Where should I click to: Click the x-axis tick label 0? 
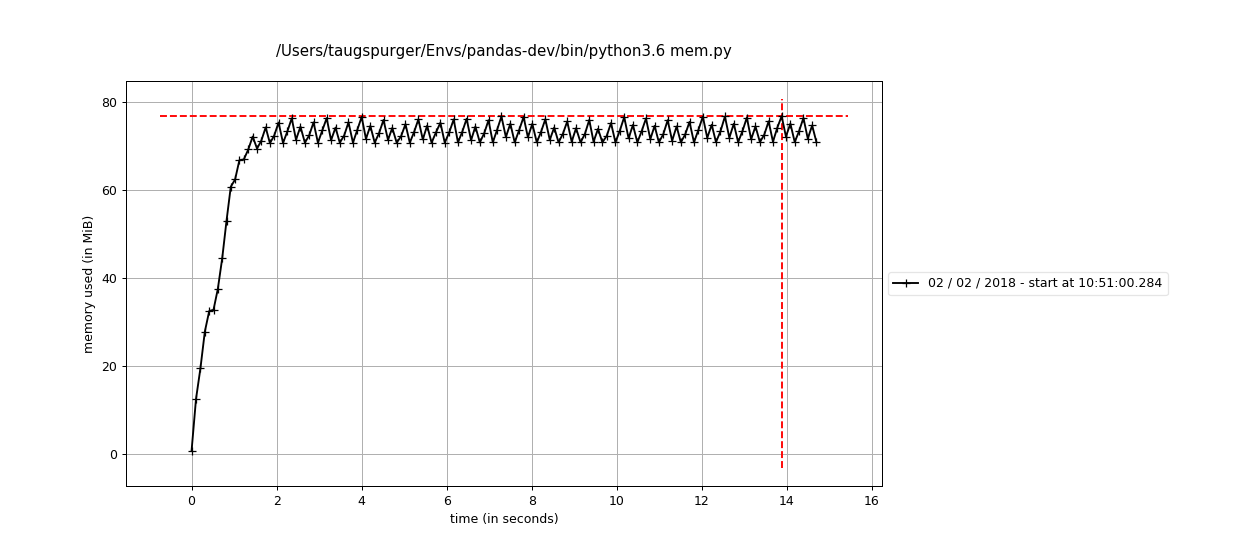point(192,501)
